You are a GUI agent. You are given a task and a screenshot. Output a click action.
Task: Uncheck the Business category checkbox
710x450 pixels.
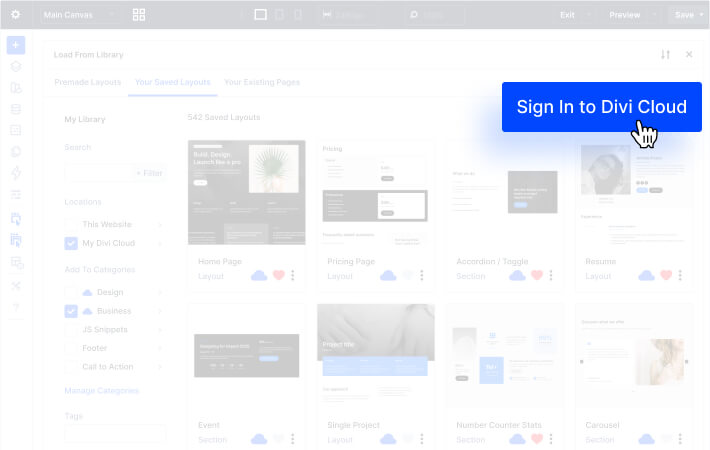pyautogui.click(x=71, y=311)
